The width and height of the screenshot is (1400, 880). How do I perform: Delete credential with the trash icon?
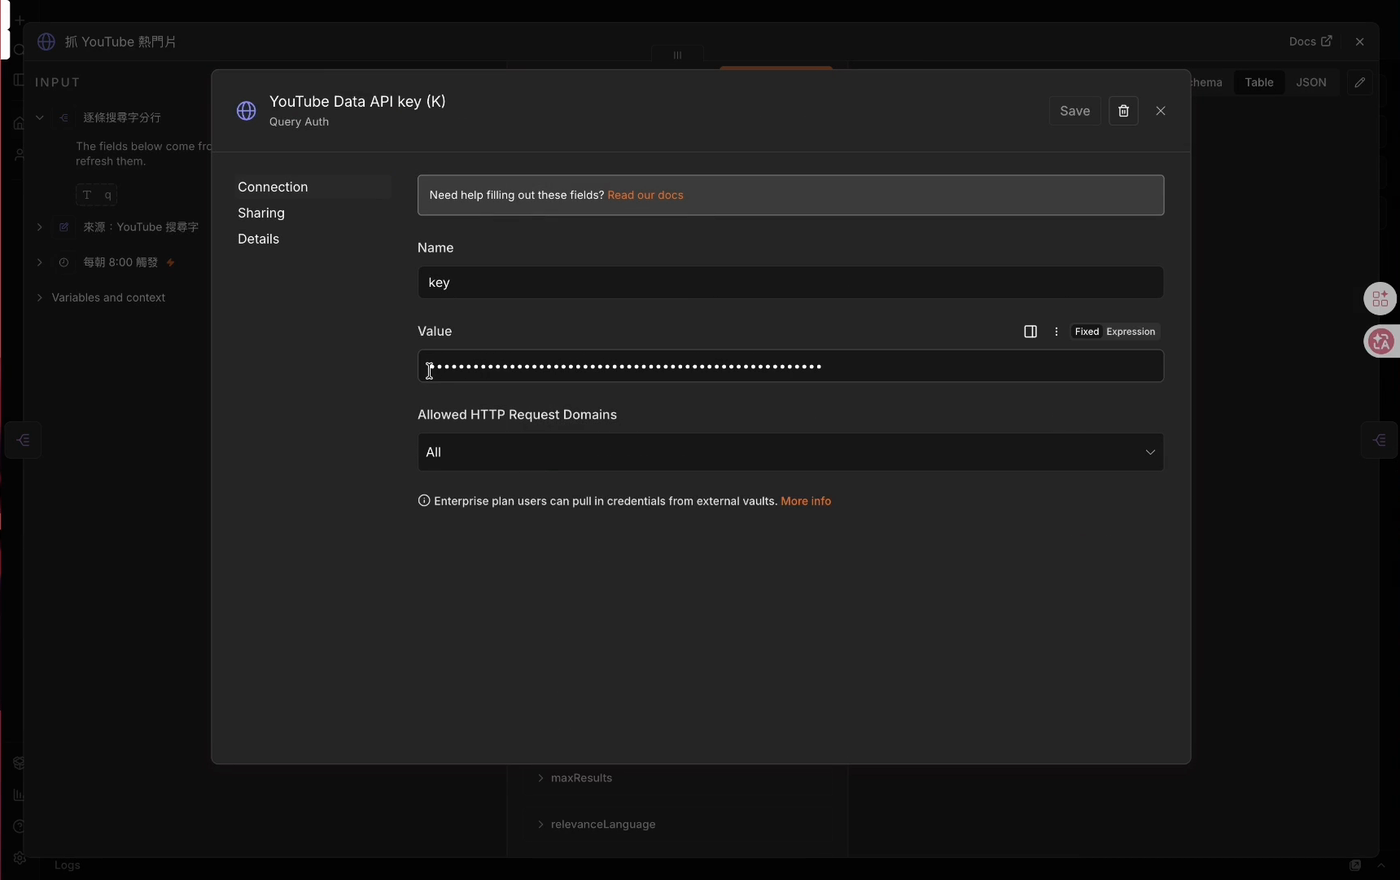pos(1123,111)
